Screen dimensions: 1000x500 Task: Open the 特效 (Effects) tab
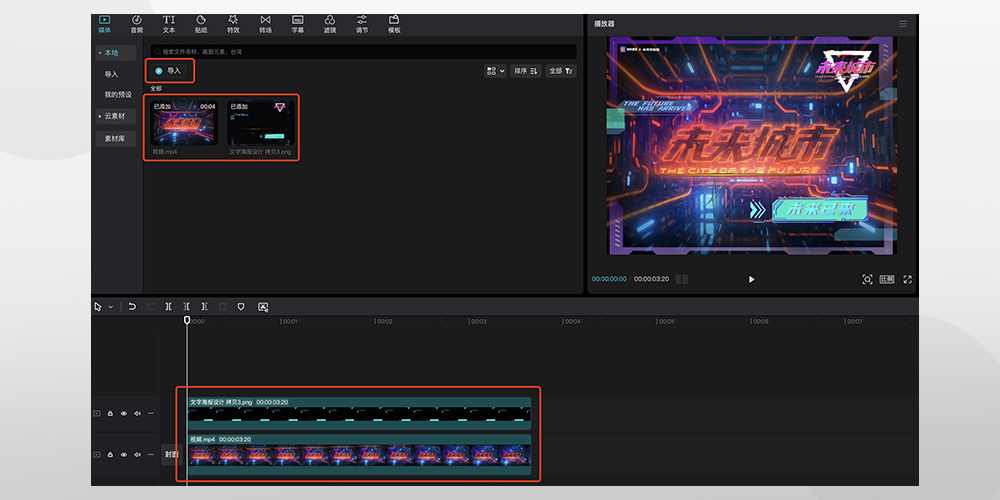pos(233,25)
